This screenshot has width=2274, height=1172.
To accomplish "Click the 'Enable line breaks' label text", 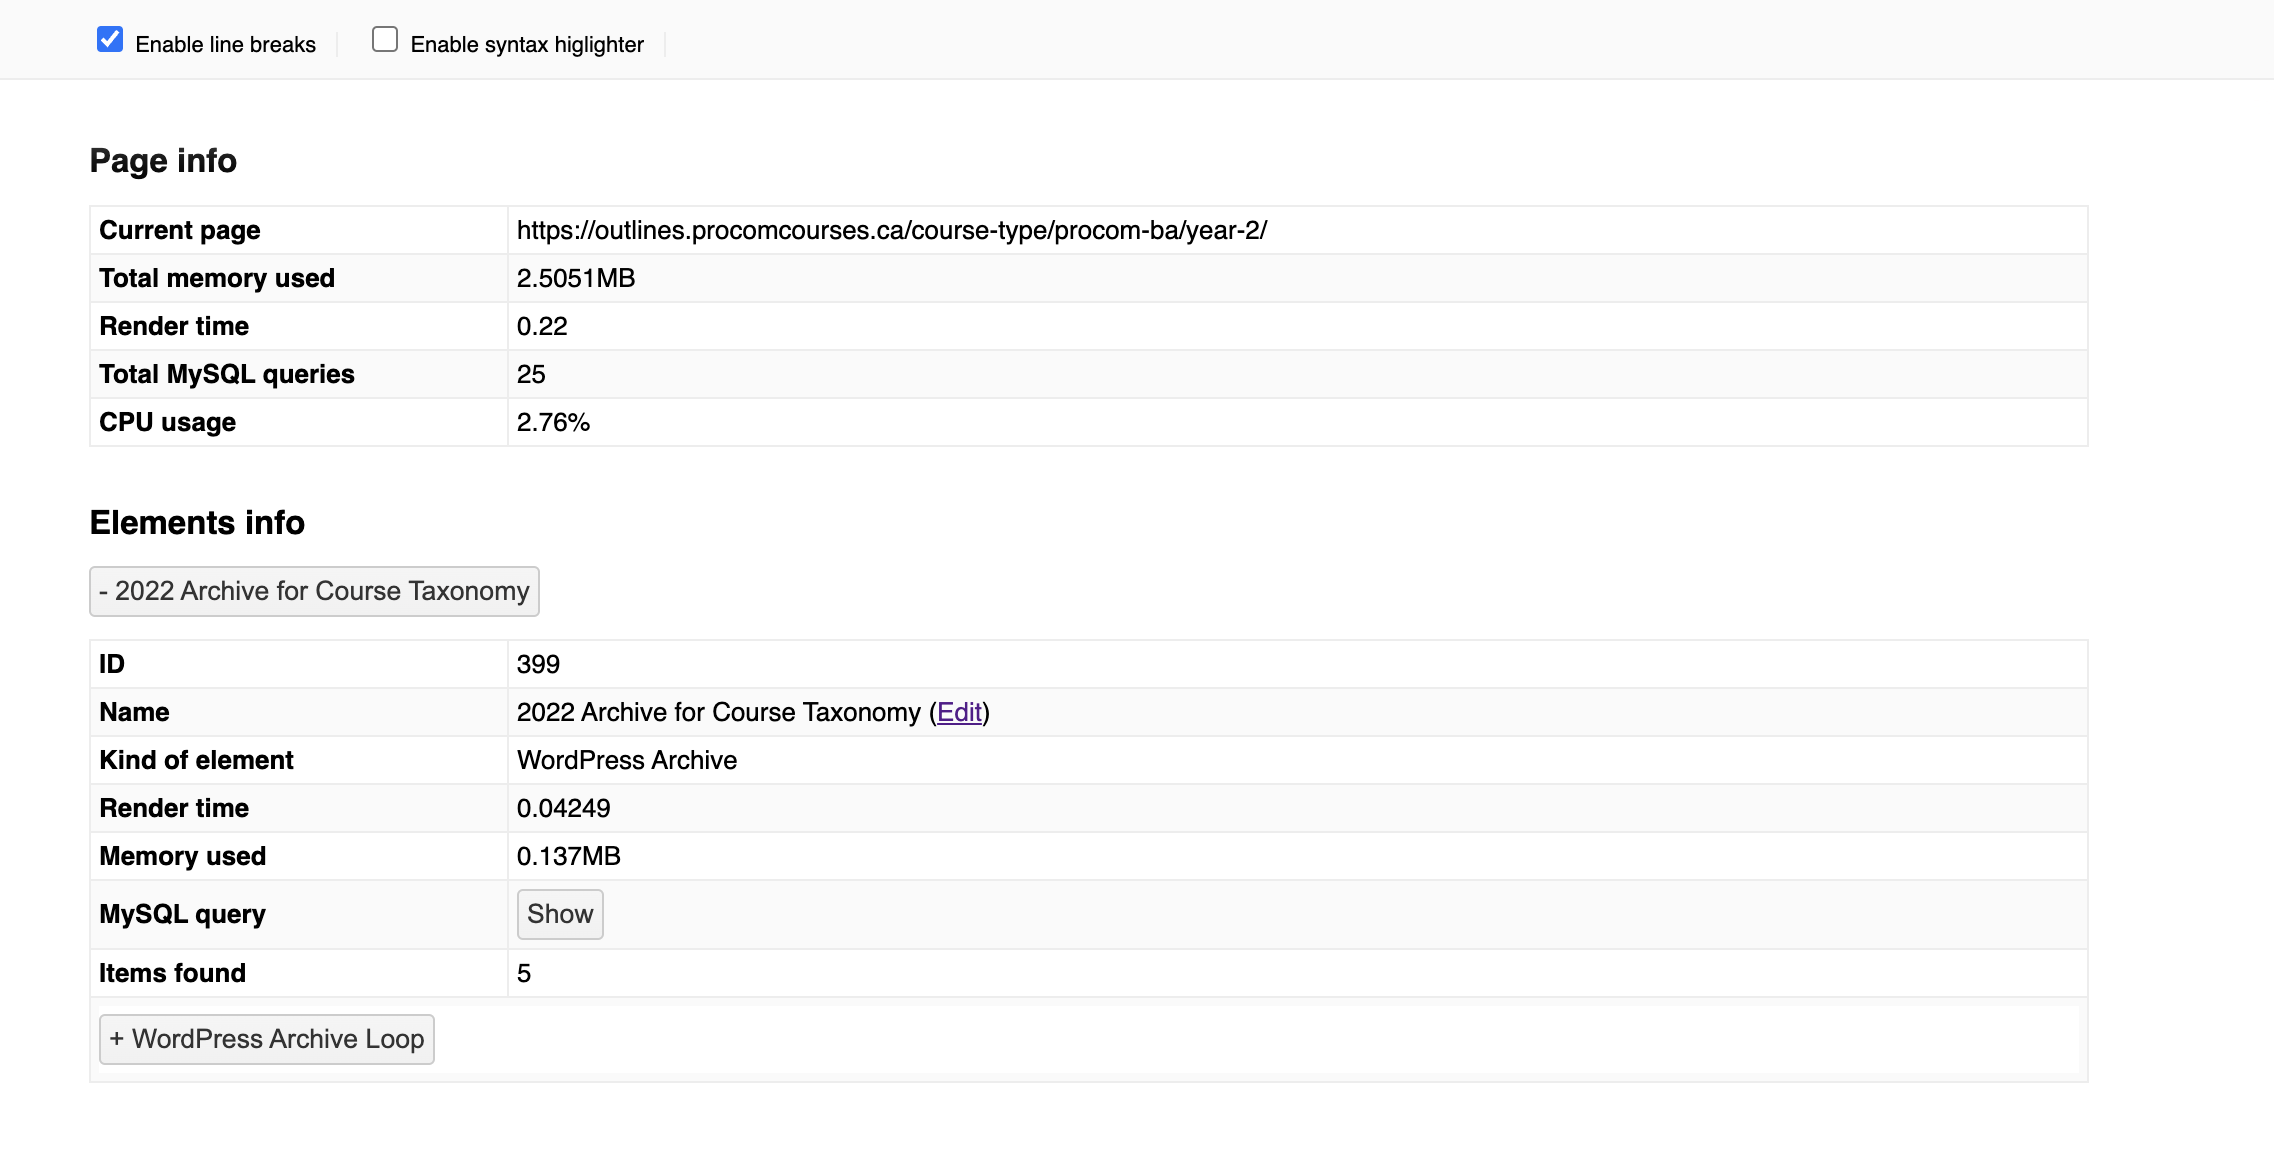I will point(225,45).
